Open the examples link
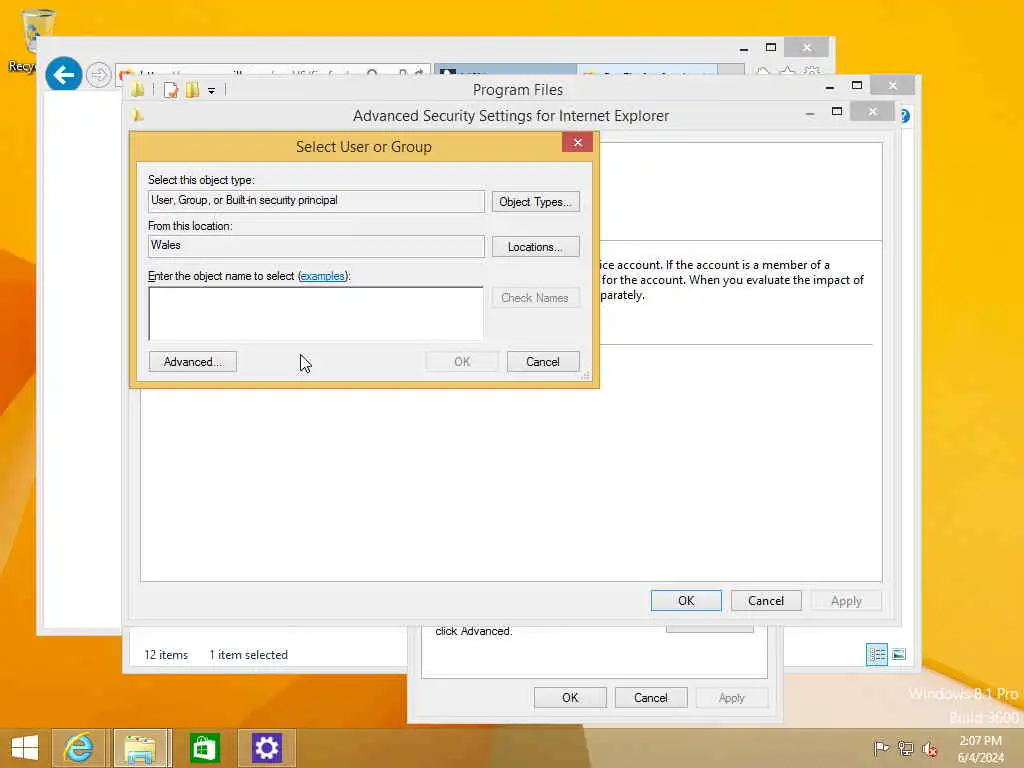Screen dimensions: 1024x768 [x=322, y=276]
